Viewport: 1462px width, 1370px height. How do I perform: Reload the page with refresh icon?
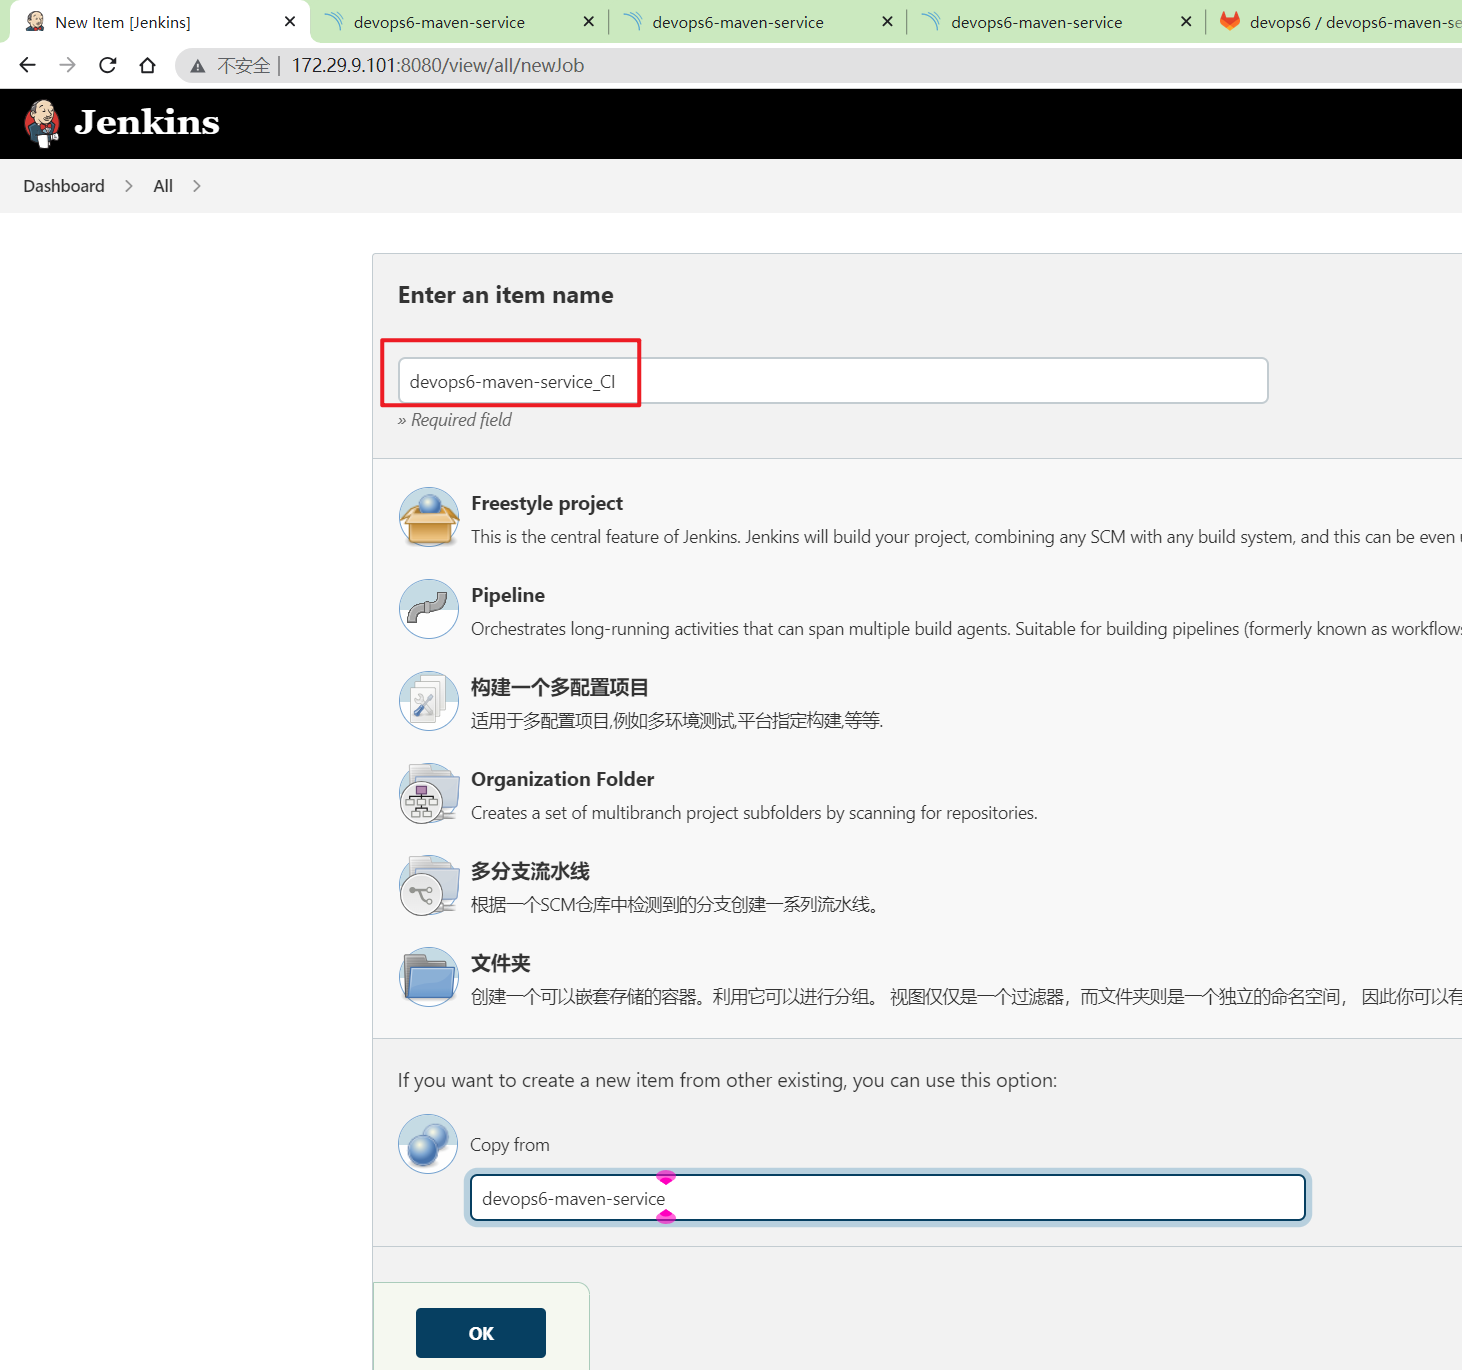tap(107, 65)
